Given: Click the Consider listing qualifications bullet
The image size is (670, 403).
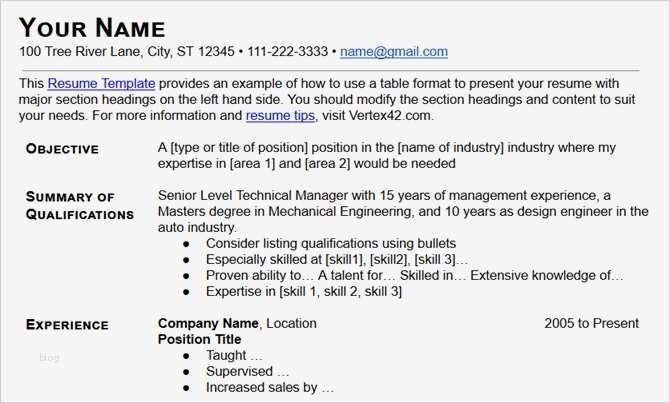Looking at the screenshot, I should (x=330, y=243).
